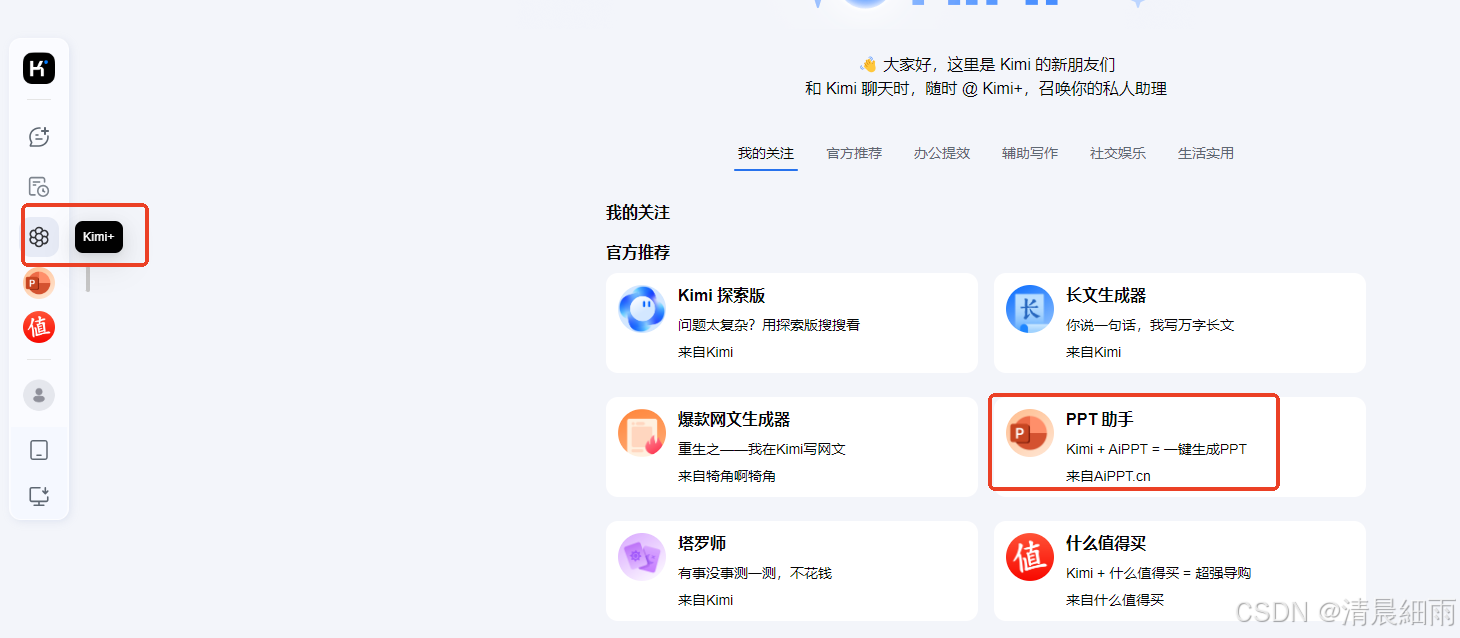Image resolution: width=1460 pixels, height=638 pixels.
Task: Click the text 问题太复杂？用探索版搜搜看
Action: click(x=769, y=325)
